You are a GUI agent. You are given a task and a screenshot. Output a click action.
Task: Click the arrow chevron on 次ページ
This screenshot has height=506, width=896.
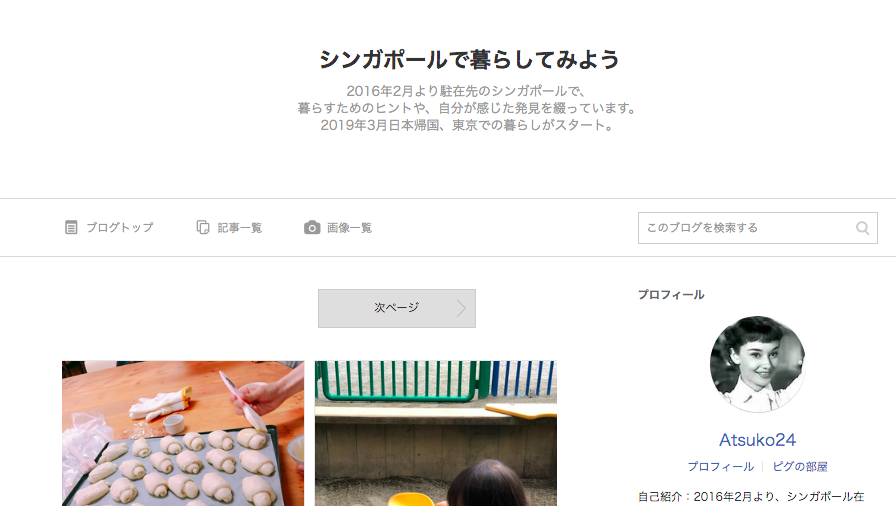[x=461, y=308]
